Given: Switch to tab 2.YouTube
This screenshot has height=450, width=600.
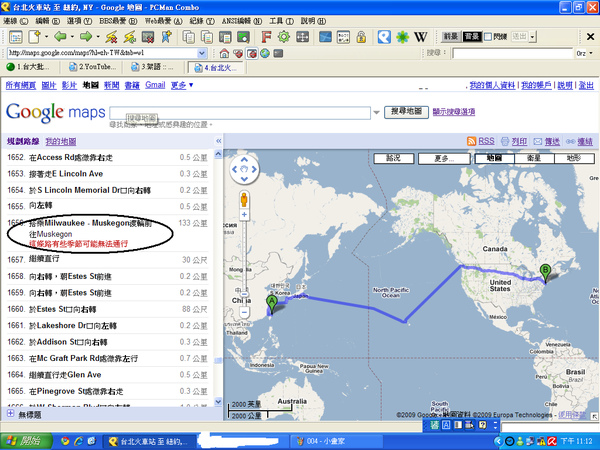Looking at the screenshot, I should point(92,67).
